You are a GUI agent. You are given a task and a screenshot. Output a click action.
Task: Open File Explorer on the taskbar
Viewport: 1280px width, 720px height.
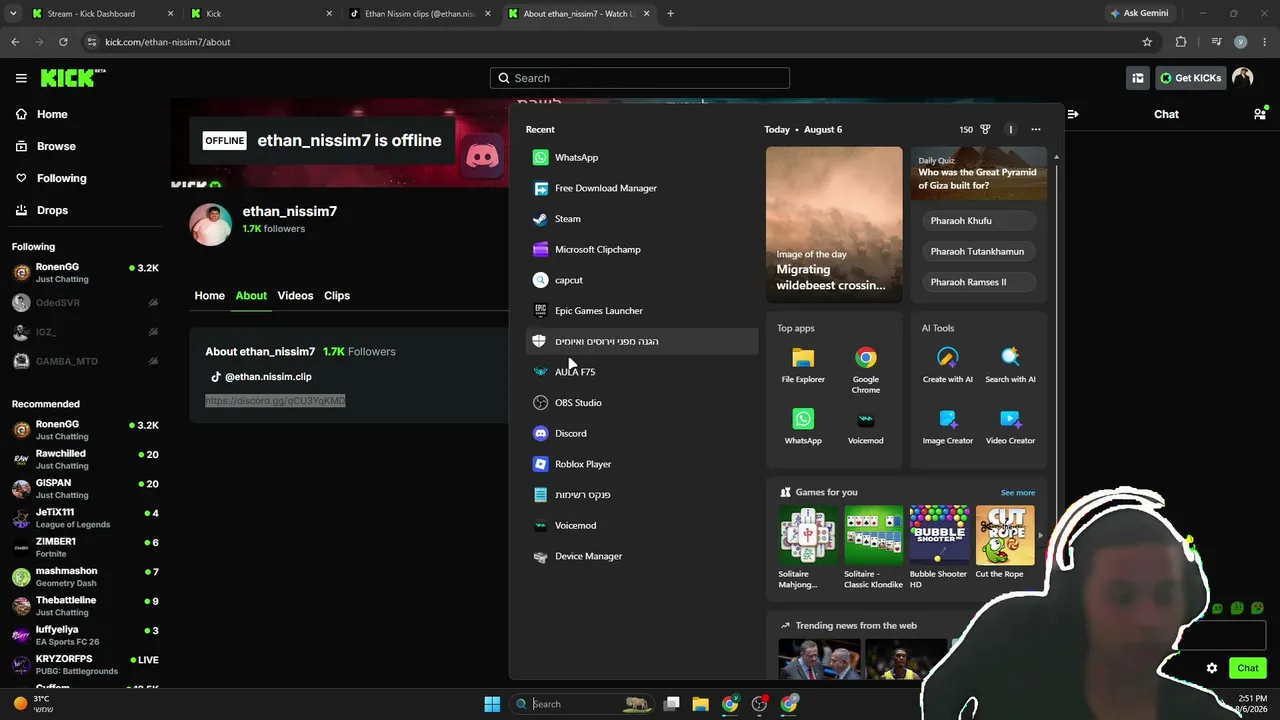700,704
